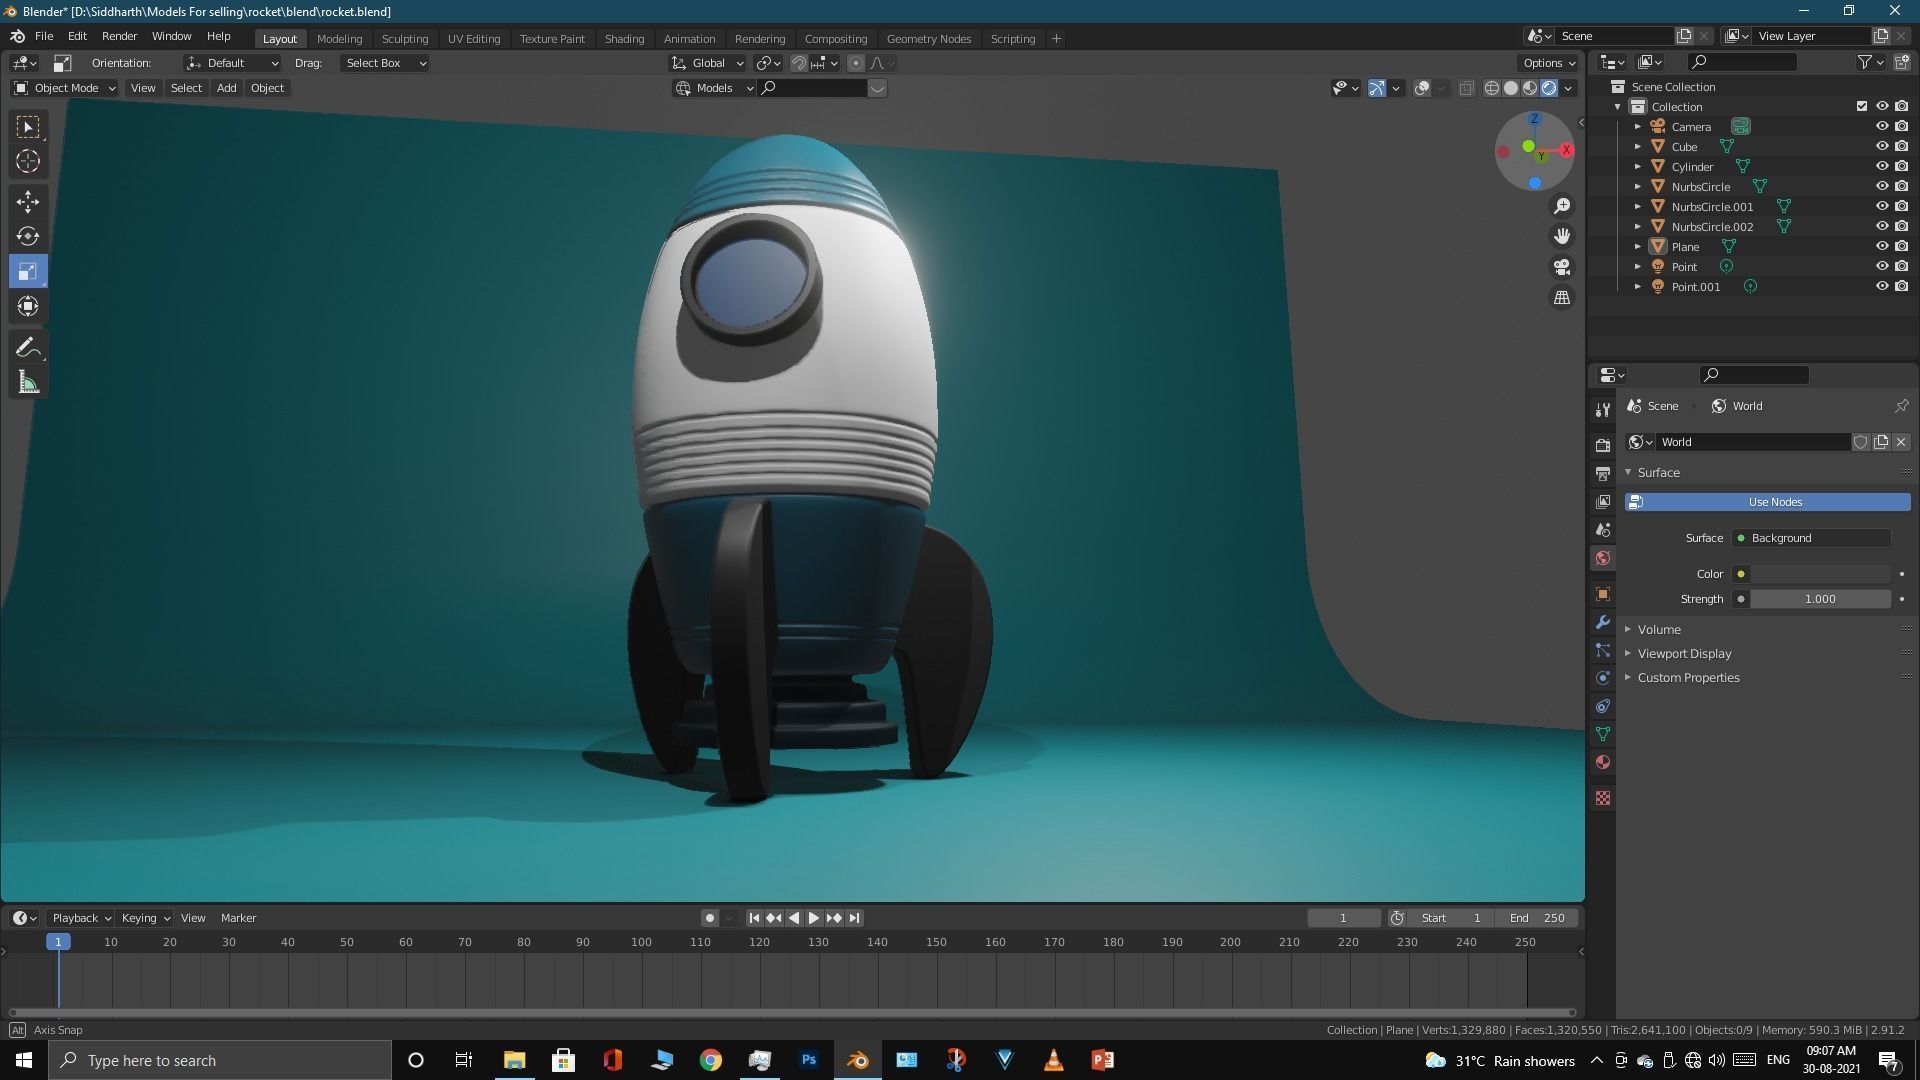Switch to the Shading workspace tab
Screen dimensions: 1920x1080
click(x=624, y=39)
